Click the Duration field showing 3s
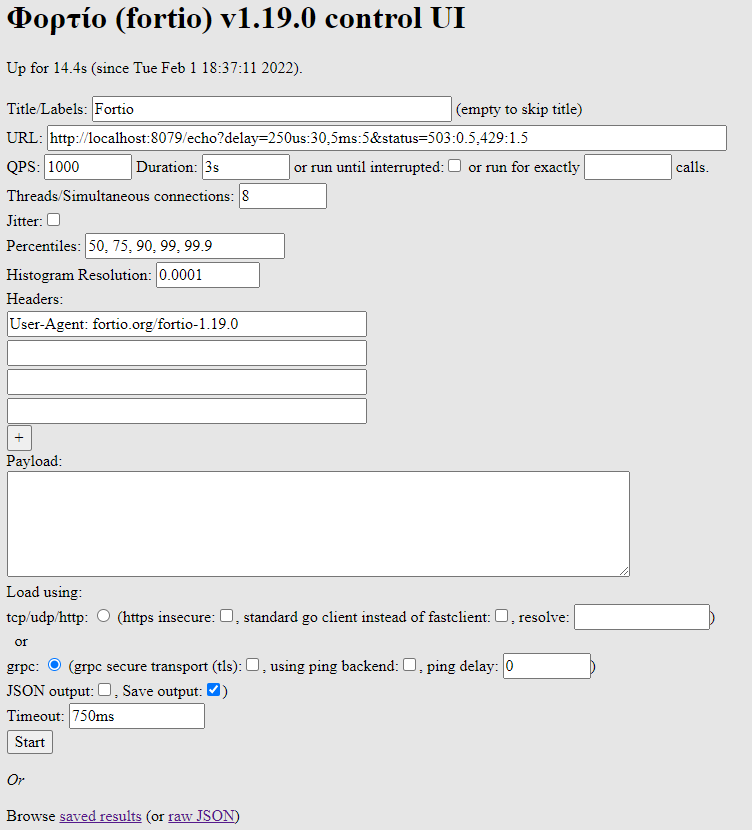This screenshot has width=752, height=830. tap(245, 166)
